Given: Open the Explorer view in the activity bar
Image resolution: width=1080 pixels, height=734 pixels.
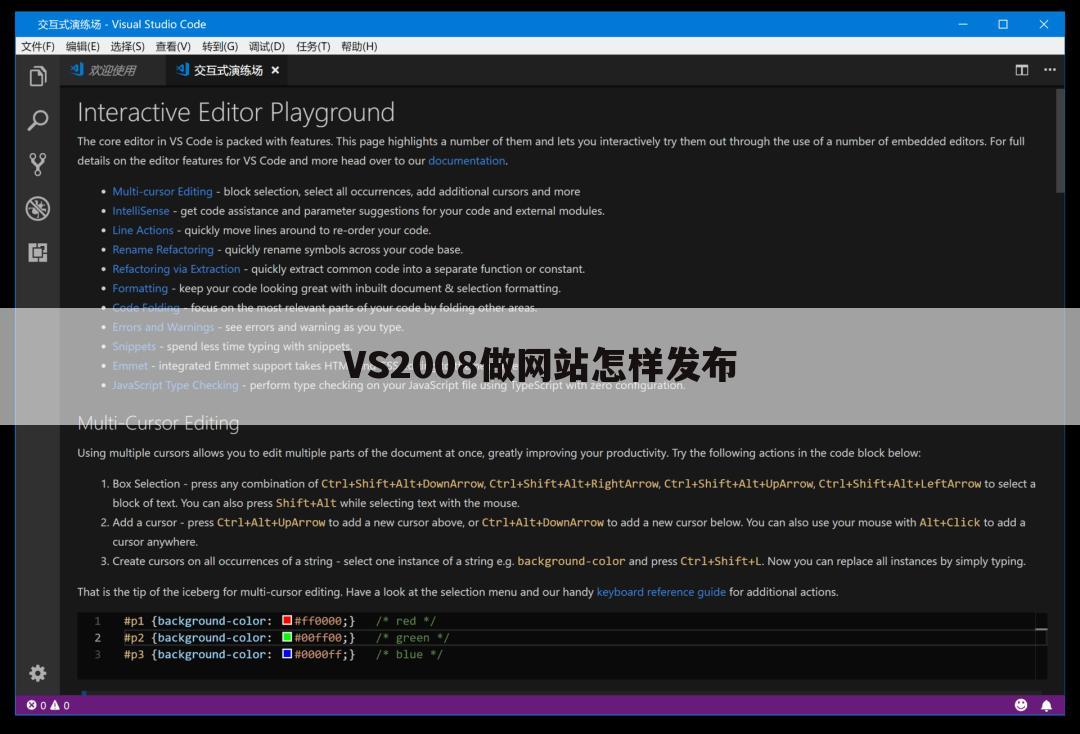Looking at the screenshot, I should pyautogui.click(x=37, y=75).
